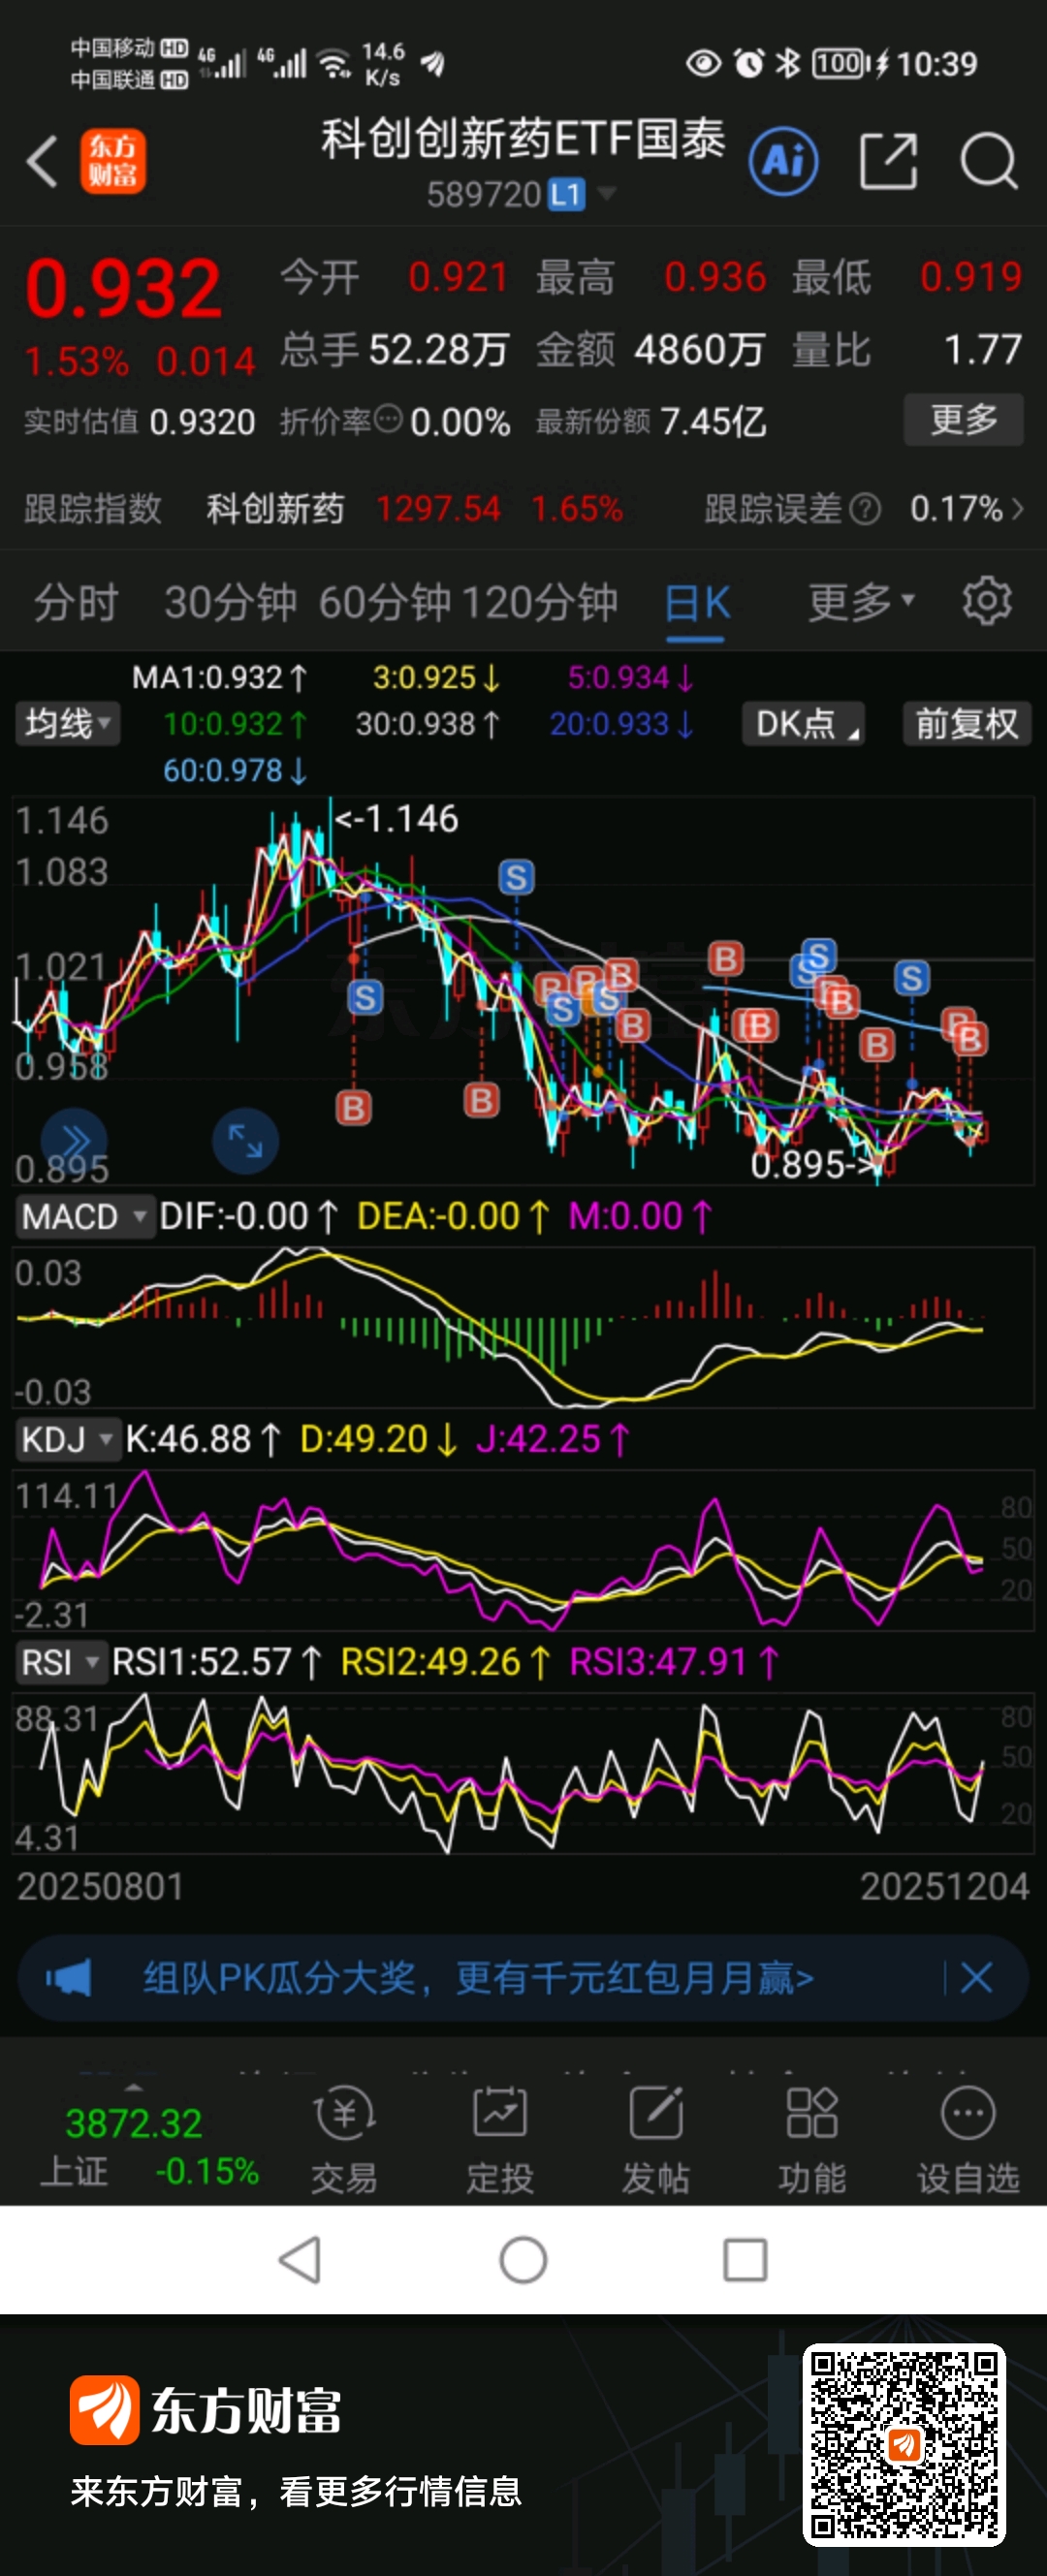Tap the back arrow icon

42,161
